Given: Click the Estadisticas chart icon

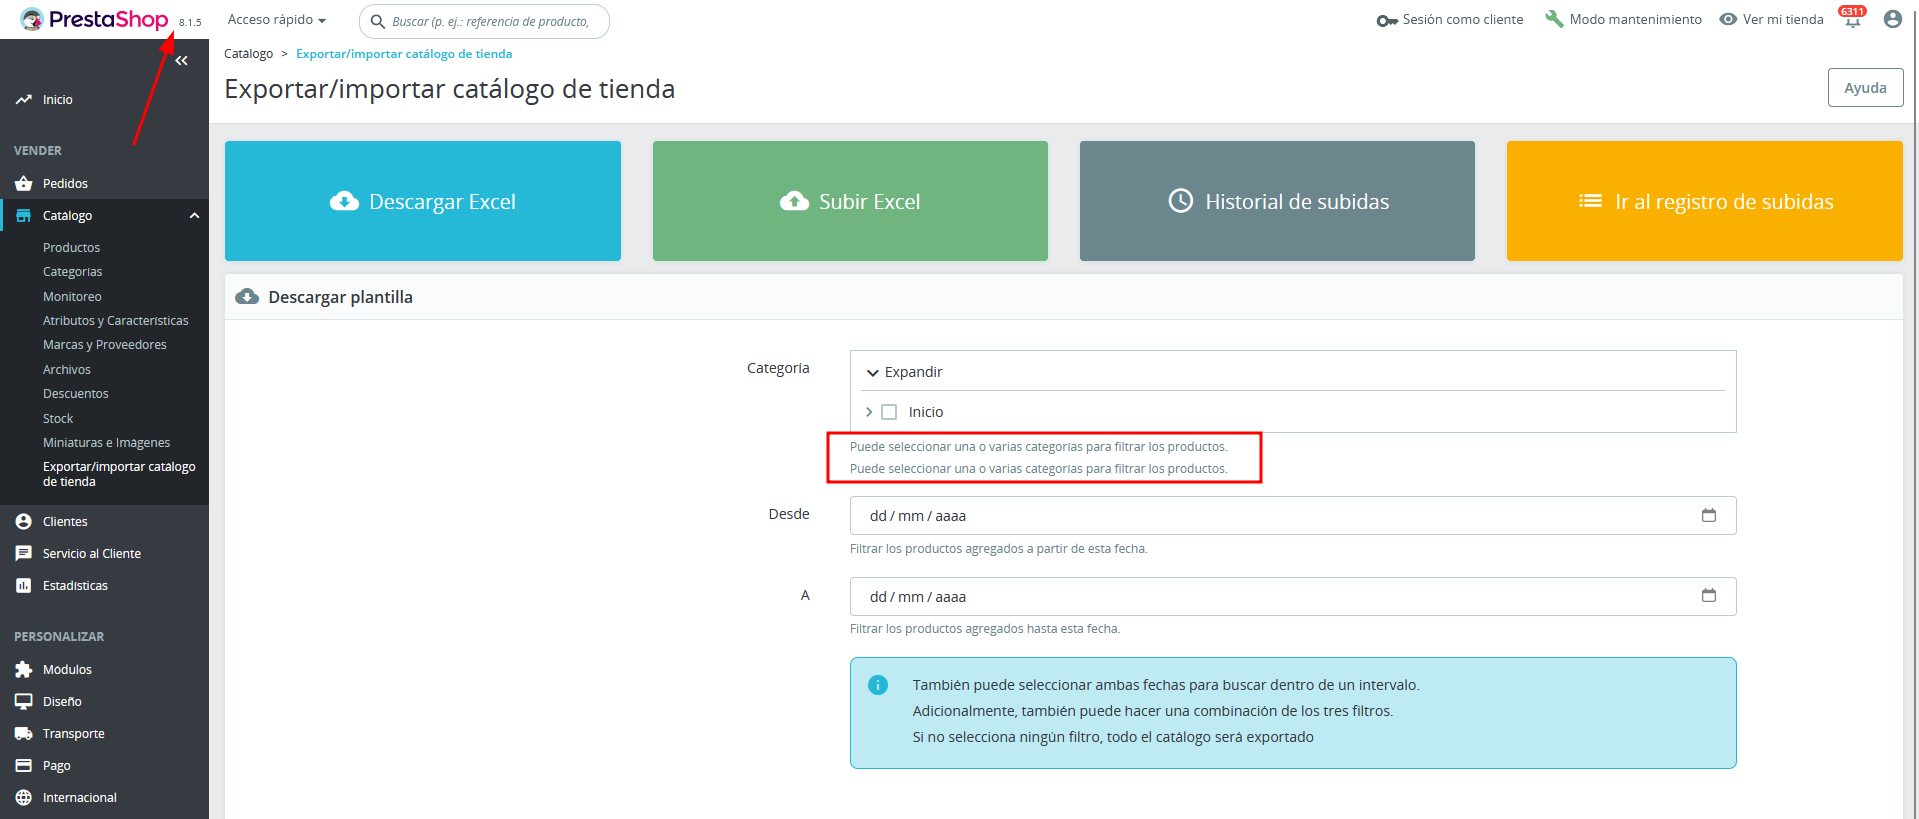Looking at the screenshot, I should (24, 586).
